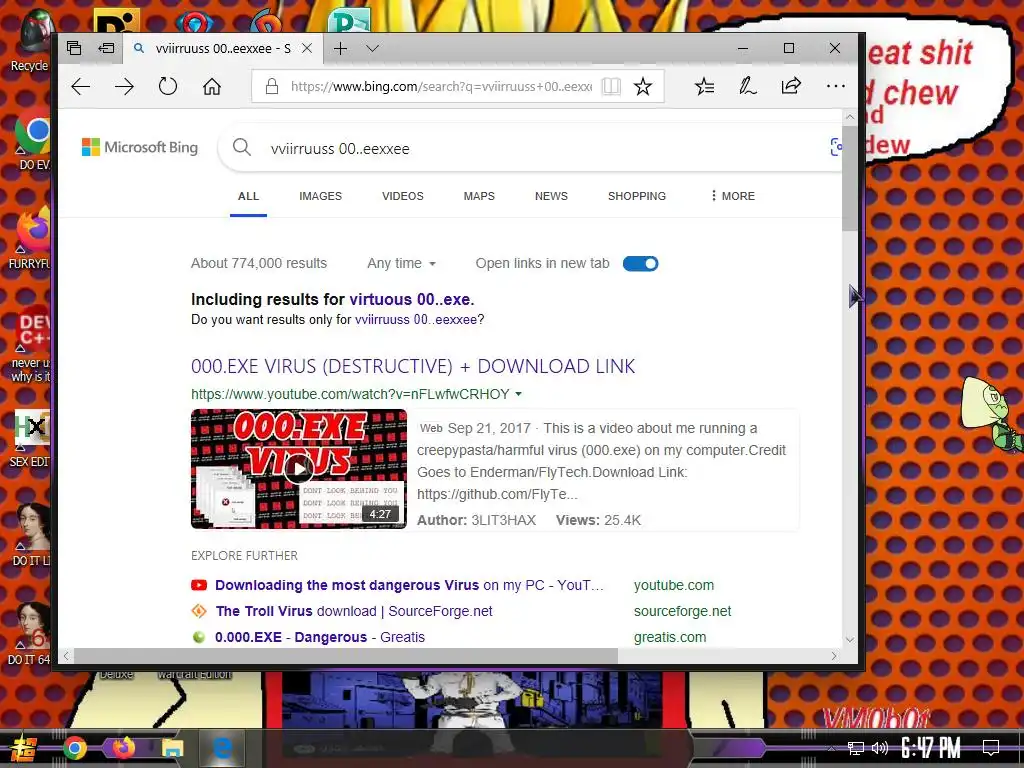Viewport: 1024px width, 768px height.
Task: Go to Home page icon
Action: [212, 86]
